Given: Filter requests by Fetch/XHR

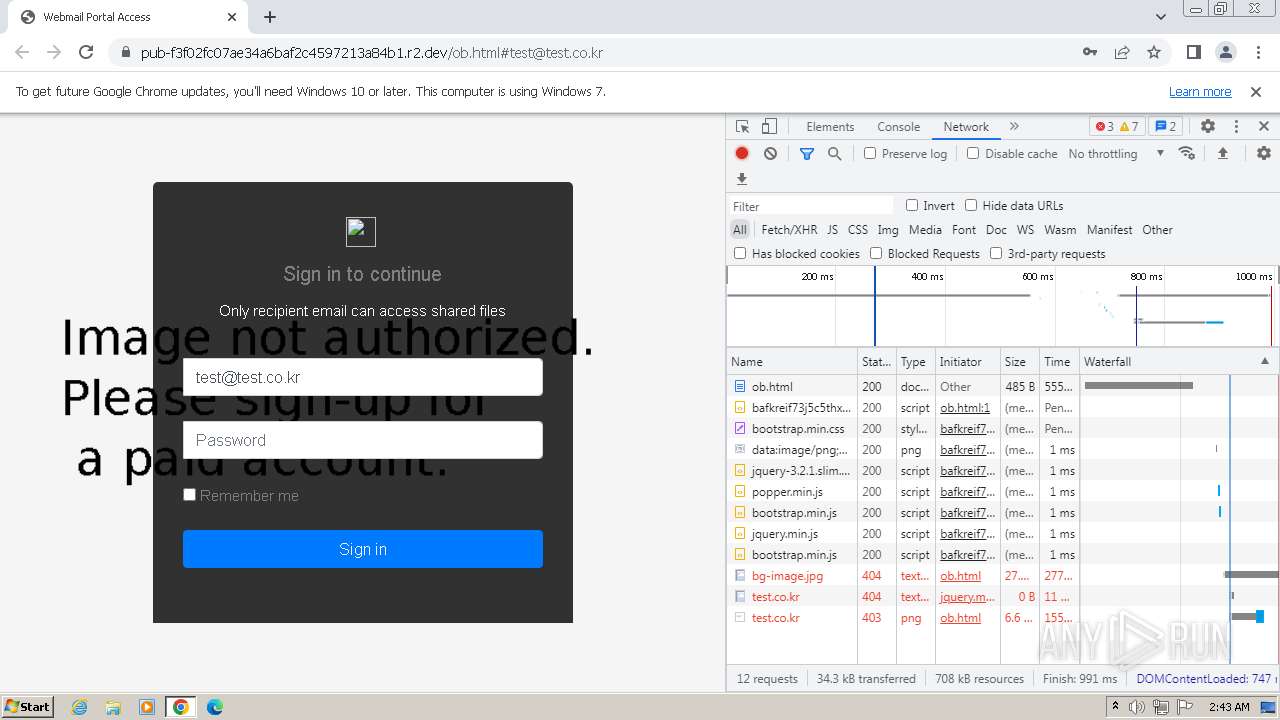Looking at the screenshot, I should (x=789, y=229).
